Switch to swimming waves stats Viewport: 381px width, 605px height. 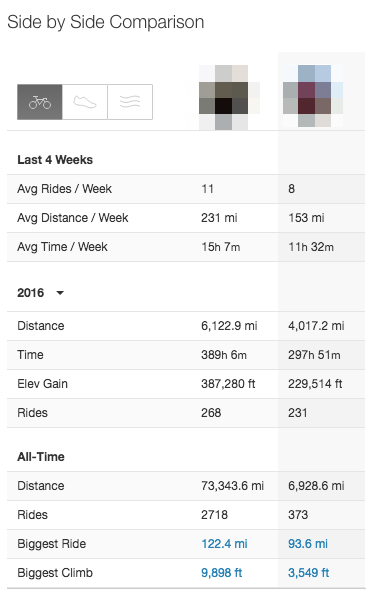[130, 102]
